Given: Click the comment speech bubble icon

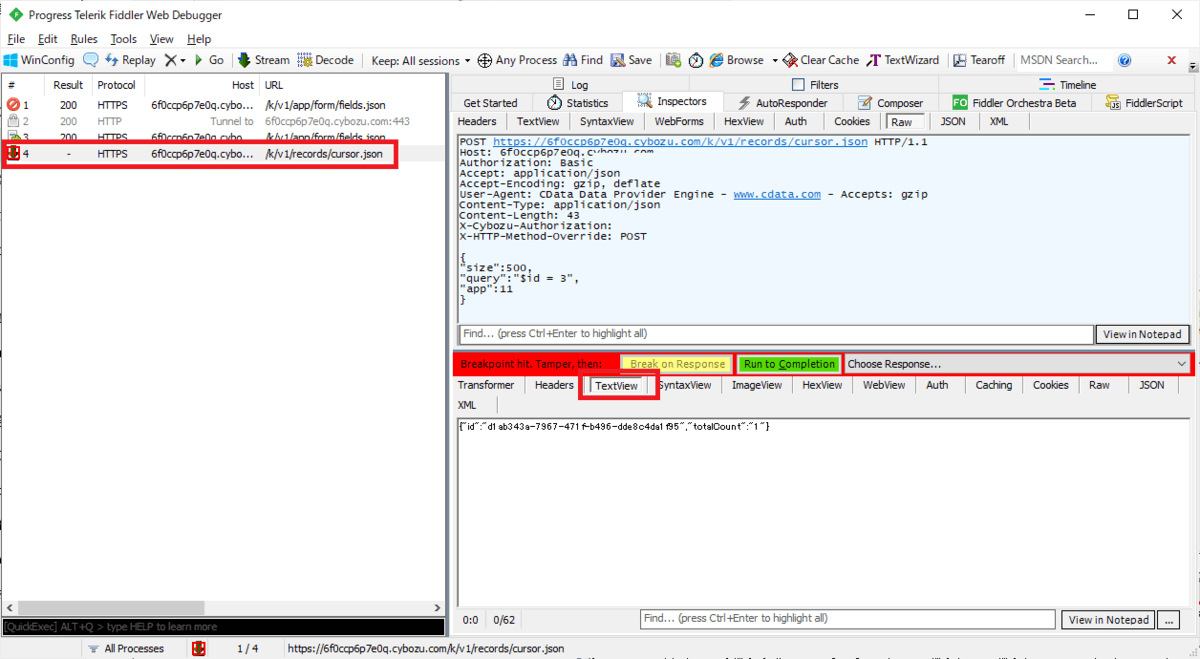Looking at the screenshot, I should click(90, 60).
